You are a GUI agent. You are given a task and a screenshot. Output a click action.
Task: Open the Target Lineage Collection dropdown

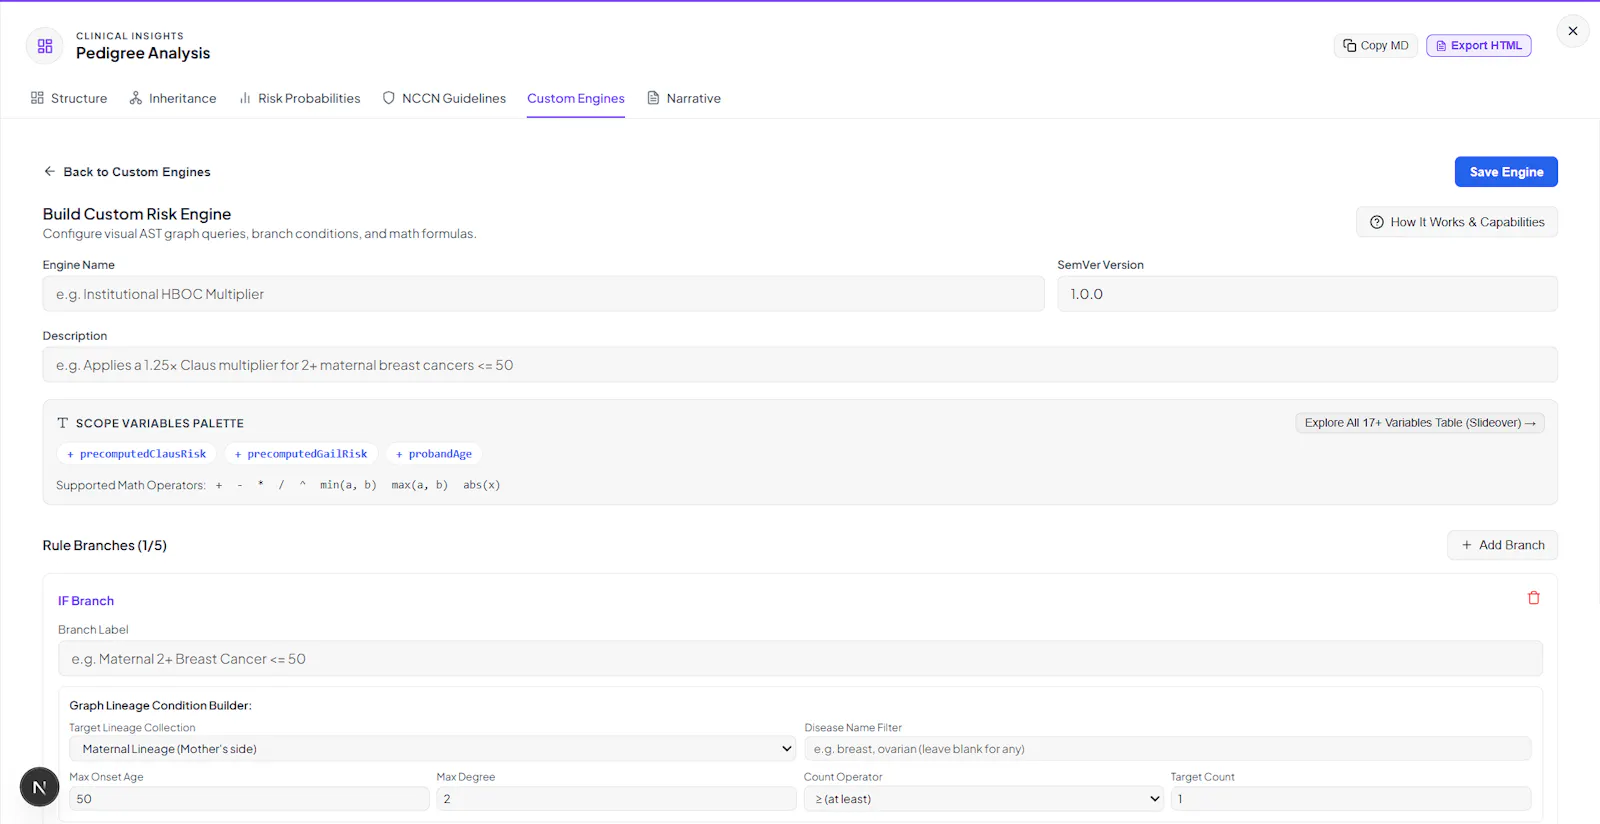[x=432, y=749]
